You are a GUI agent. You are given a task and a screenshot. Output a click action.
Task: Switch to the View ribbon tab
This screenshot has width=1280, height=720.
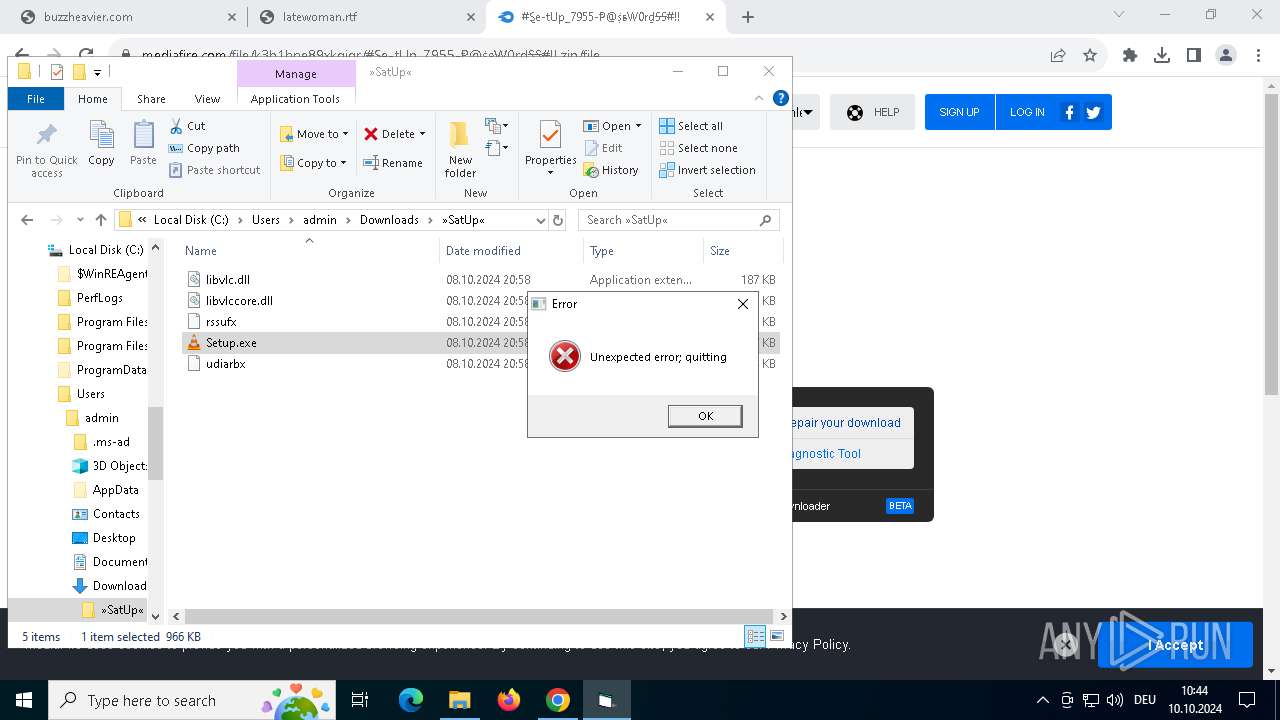[x=207, y=98]
